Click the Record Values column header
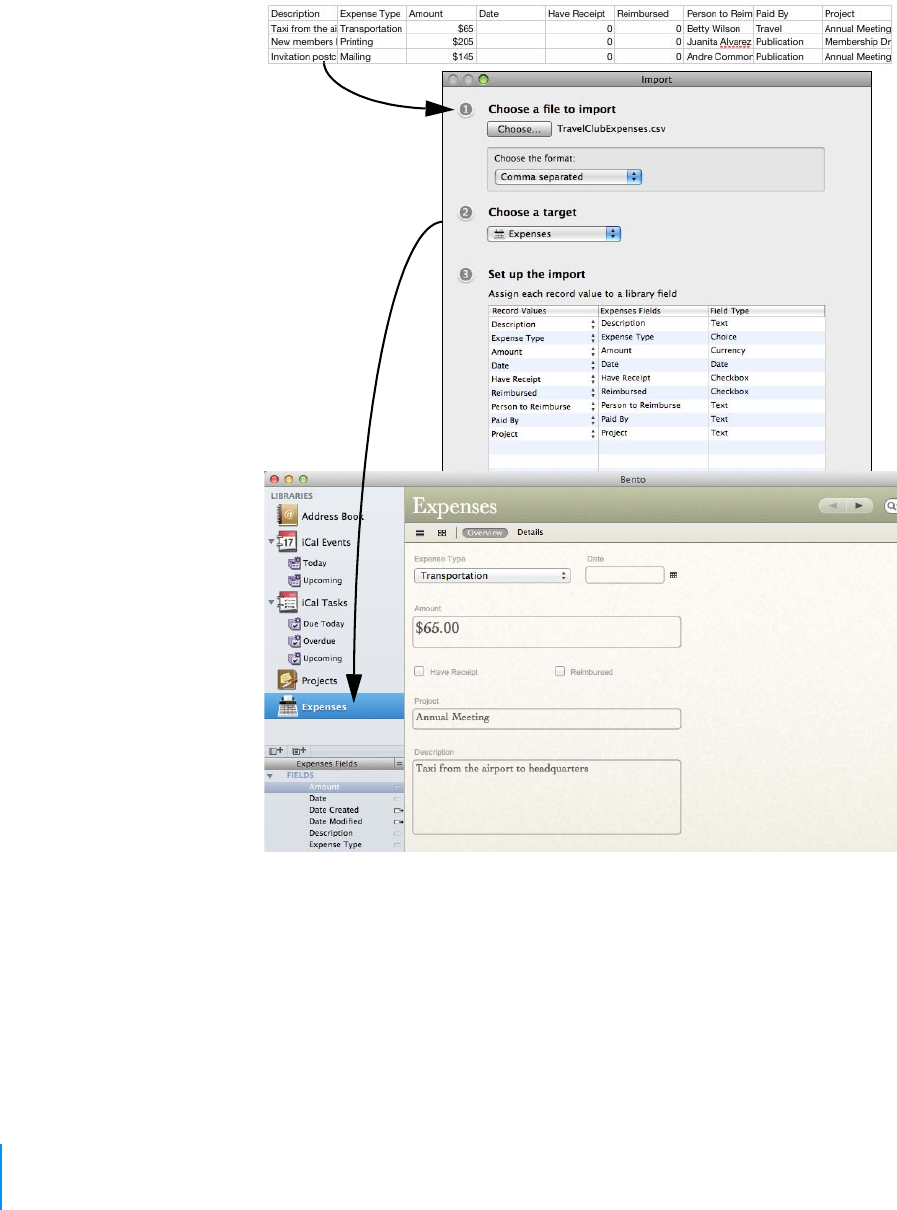The width and height of the screenshot is (897, 1210). coord(543,311)
